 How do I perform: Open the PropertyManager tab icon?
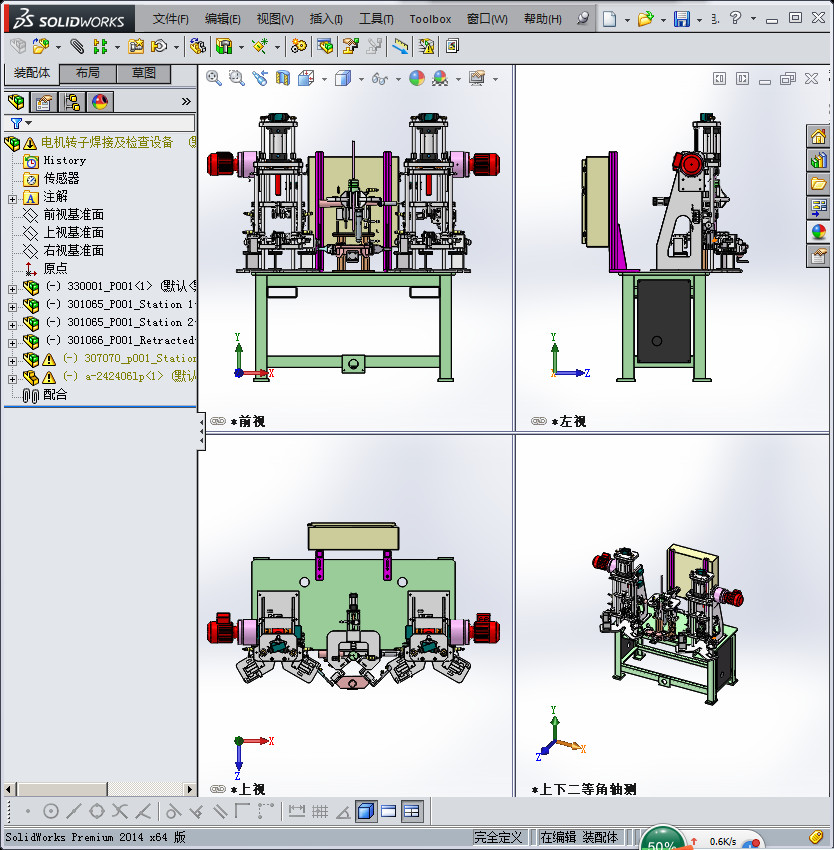pos(44,102)
